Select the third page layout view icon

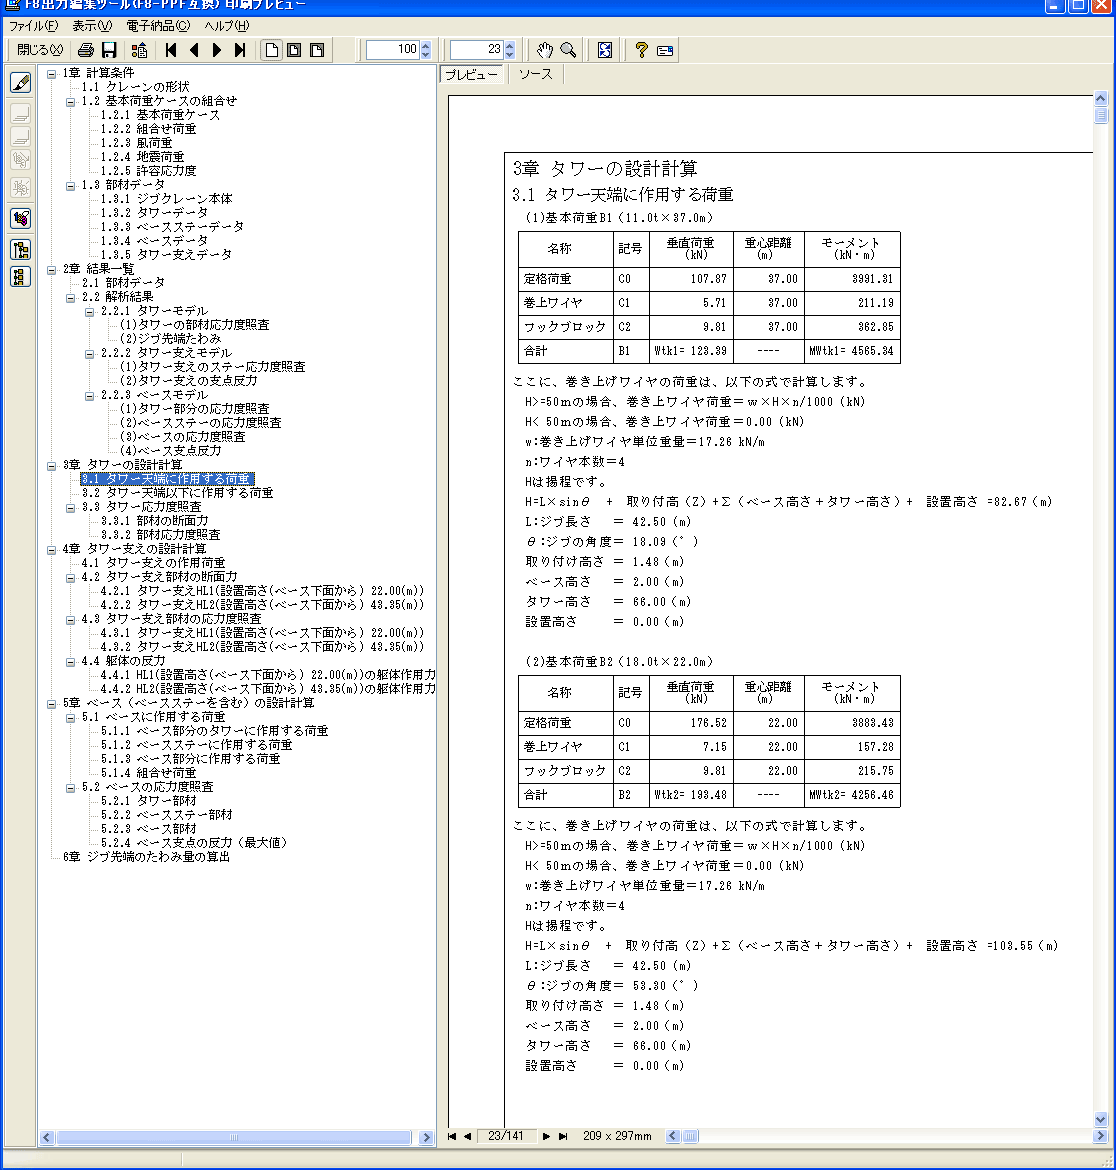tap(317, 50)
